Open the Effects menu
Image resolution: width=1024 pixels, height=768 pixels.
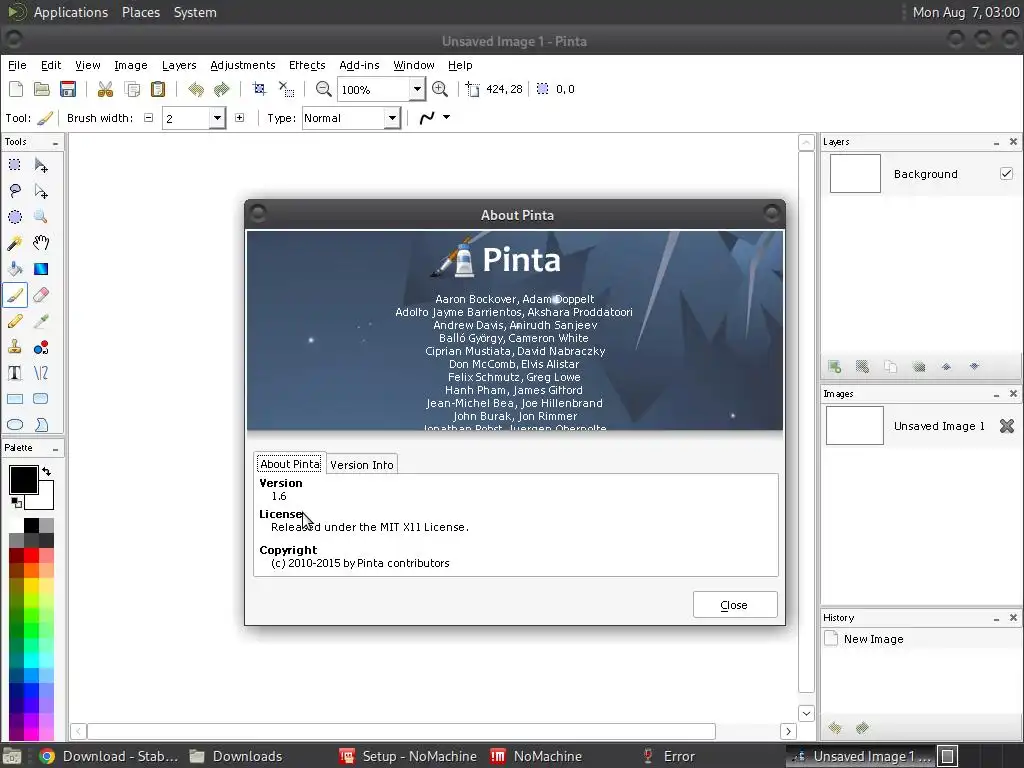click(307, 65)
